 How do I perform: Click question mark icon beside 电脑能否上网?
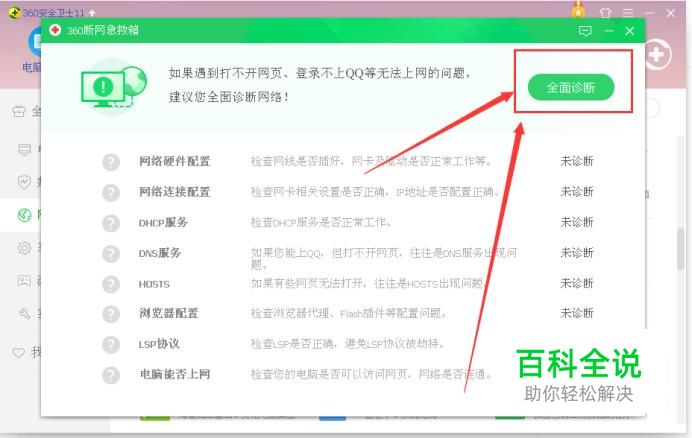111,375
